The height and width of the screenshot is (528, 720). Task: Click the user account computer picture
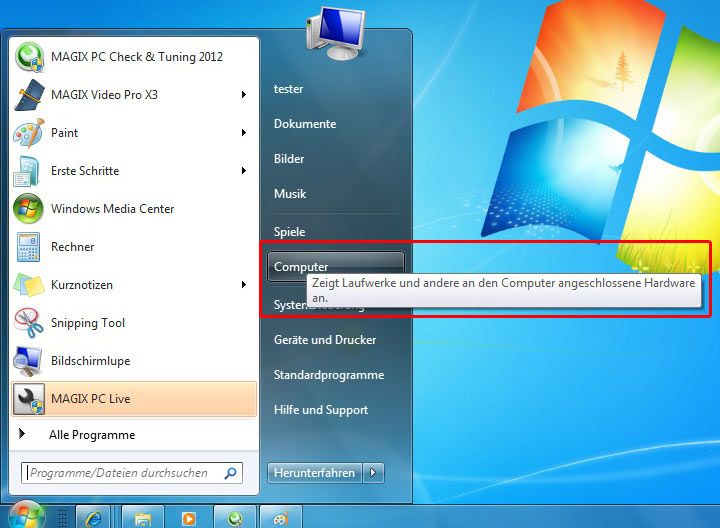tap(336, 34)
